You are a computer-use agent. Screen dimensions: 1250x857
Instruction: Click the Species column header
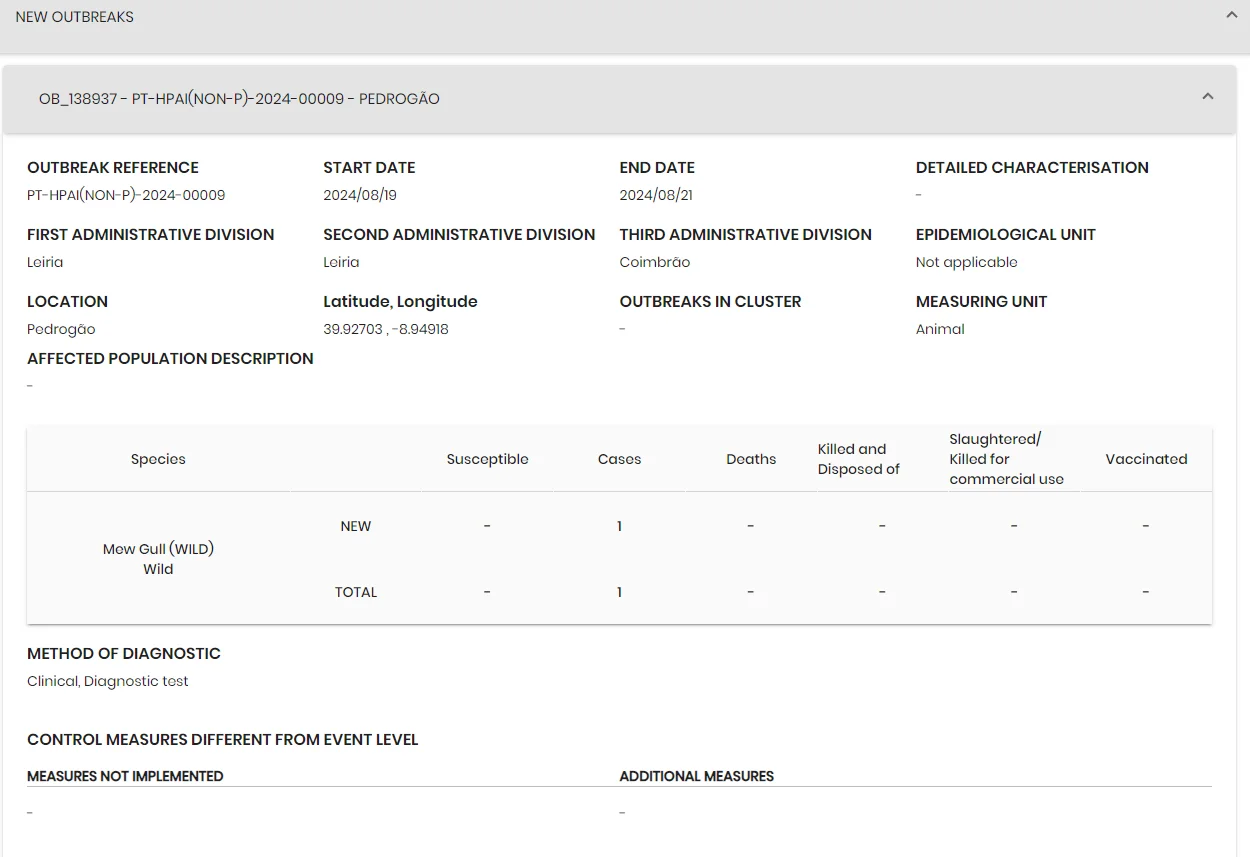158,459
